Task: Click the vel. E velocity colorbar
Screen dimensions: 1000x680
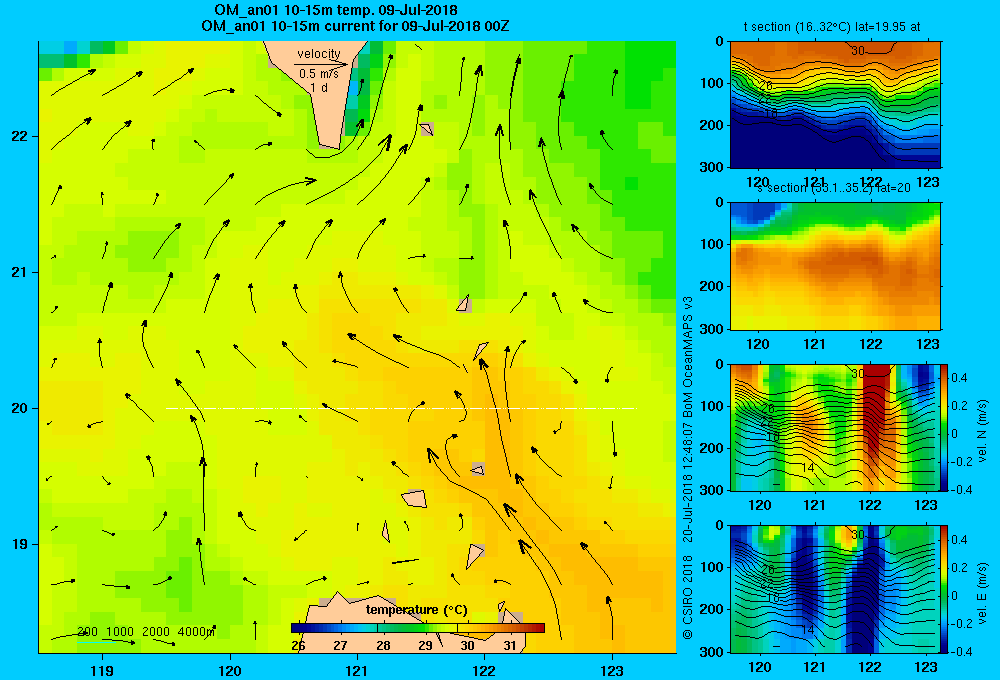Action: click(x=945, y=589)
